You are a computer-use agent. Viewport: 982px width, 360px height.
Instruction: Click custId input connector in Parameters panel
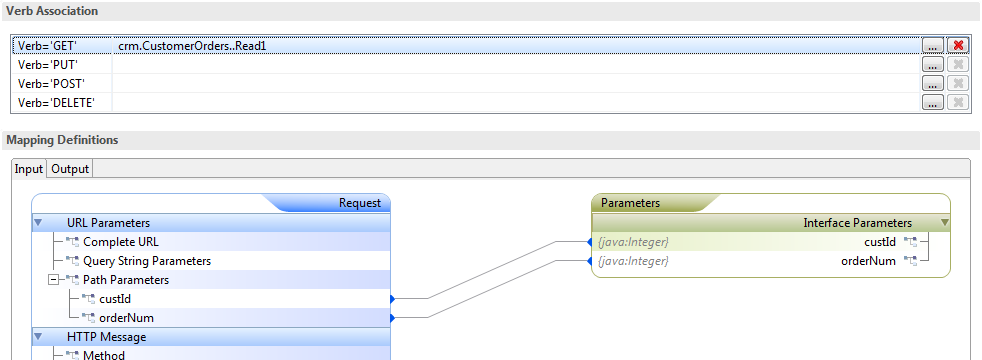point(589,242)
